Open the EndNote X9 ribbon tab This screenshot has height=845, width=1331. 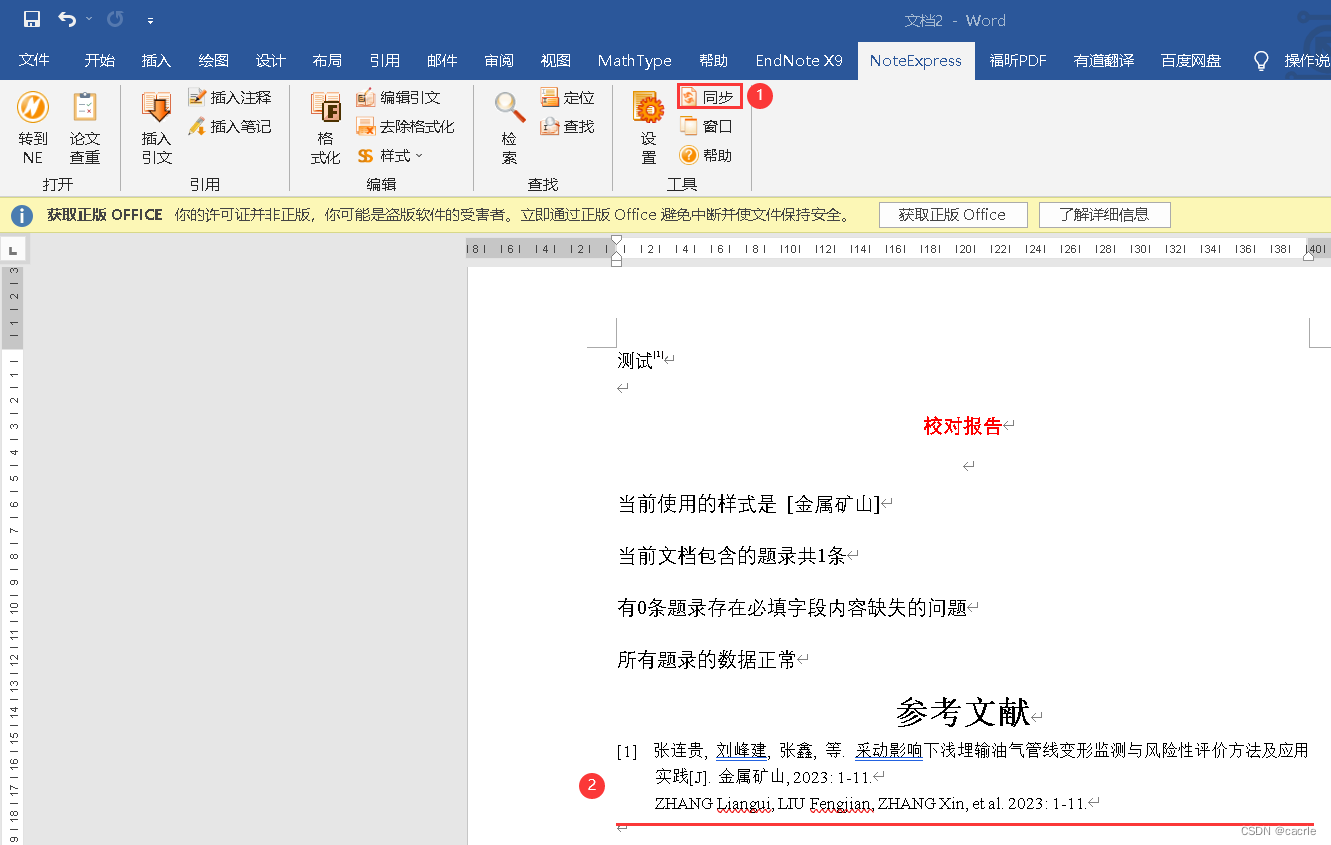(799, 60)
